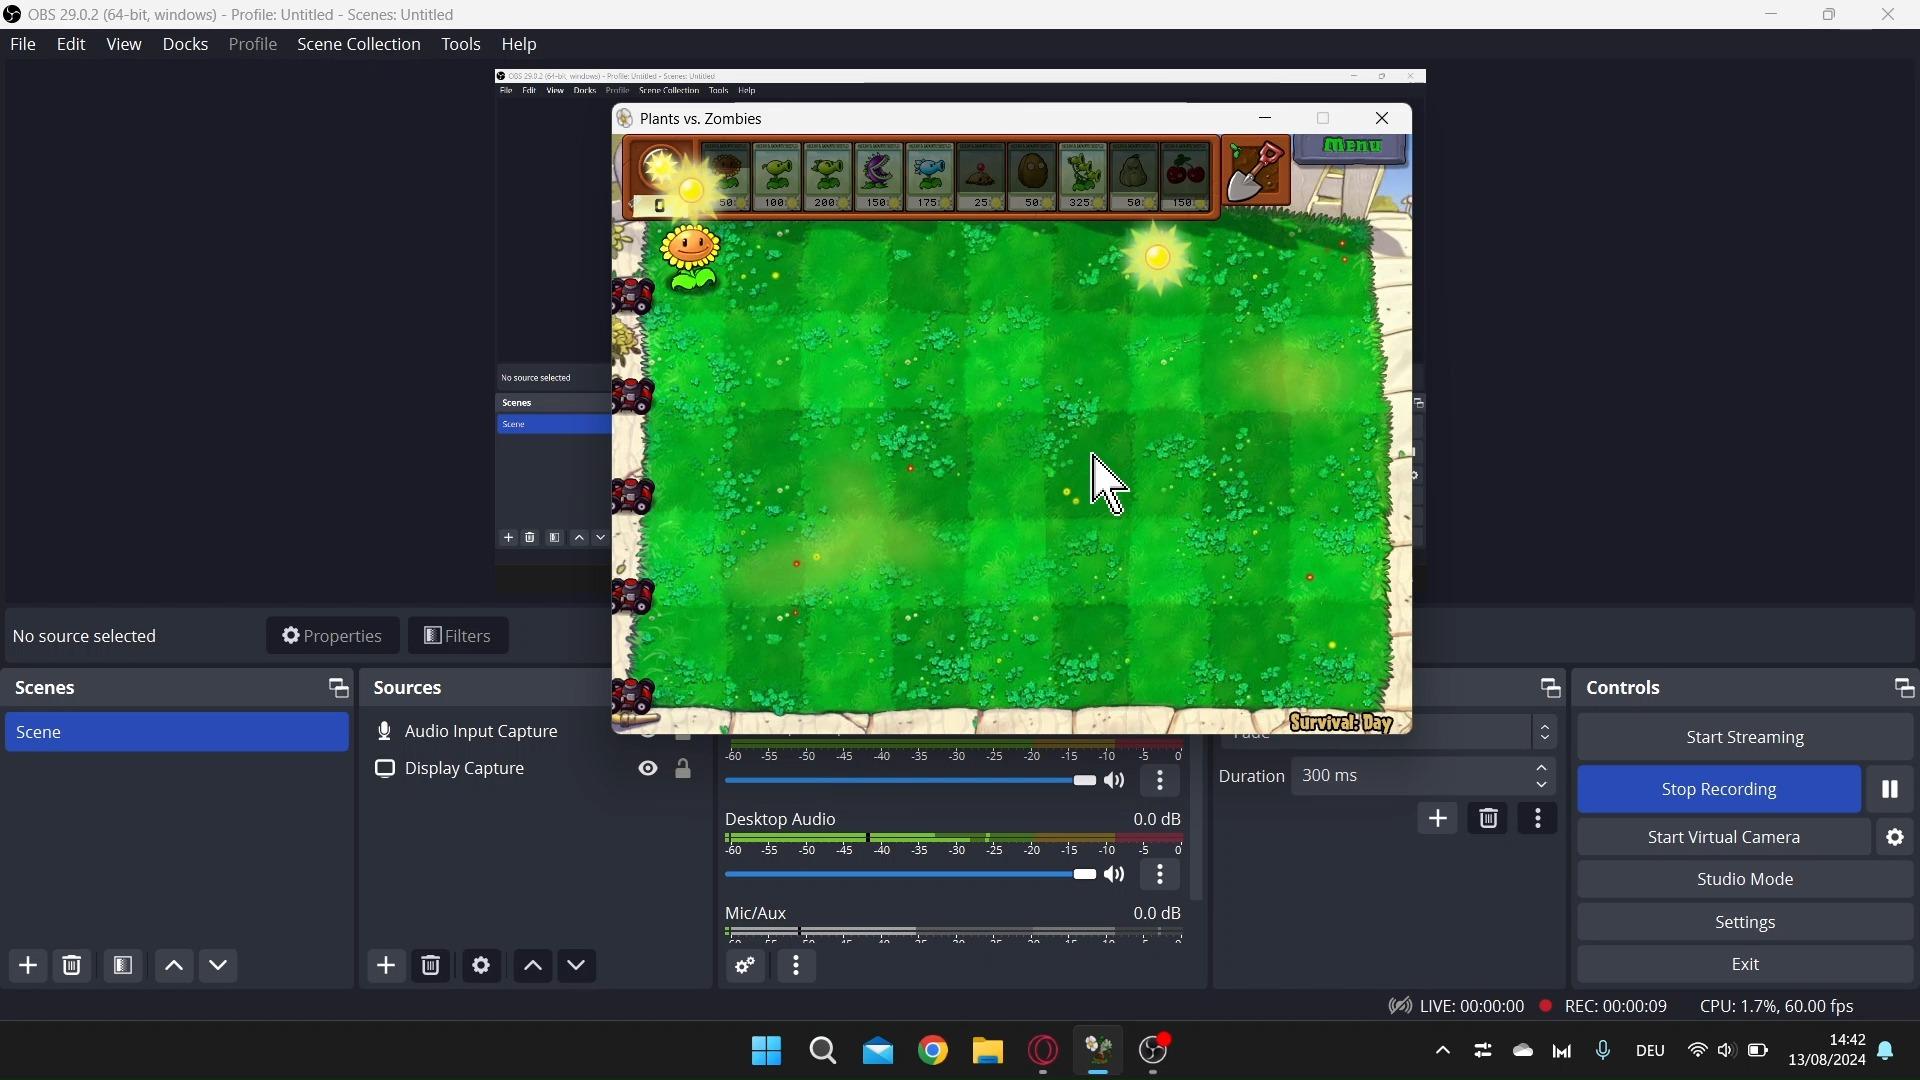Mute the upper audio channel speaker icon
The width and height of the screenshot is (1920, 1080).
[1116, 782]
